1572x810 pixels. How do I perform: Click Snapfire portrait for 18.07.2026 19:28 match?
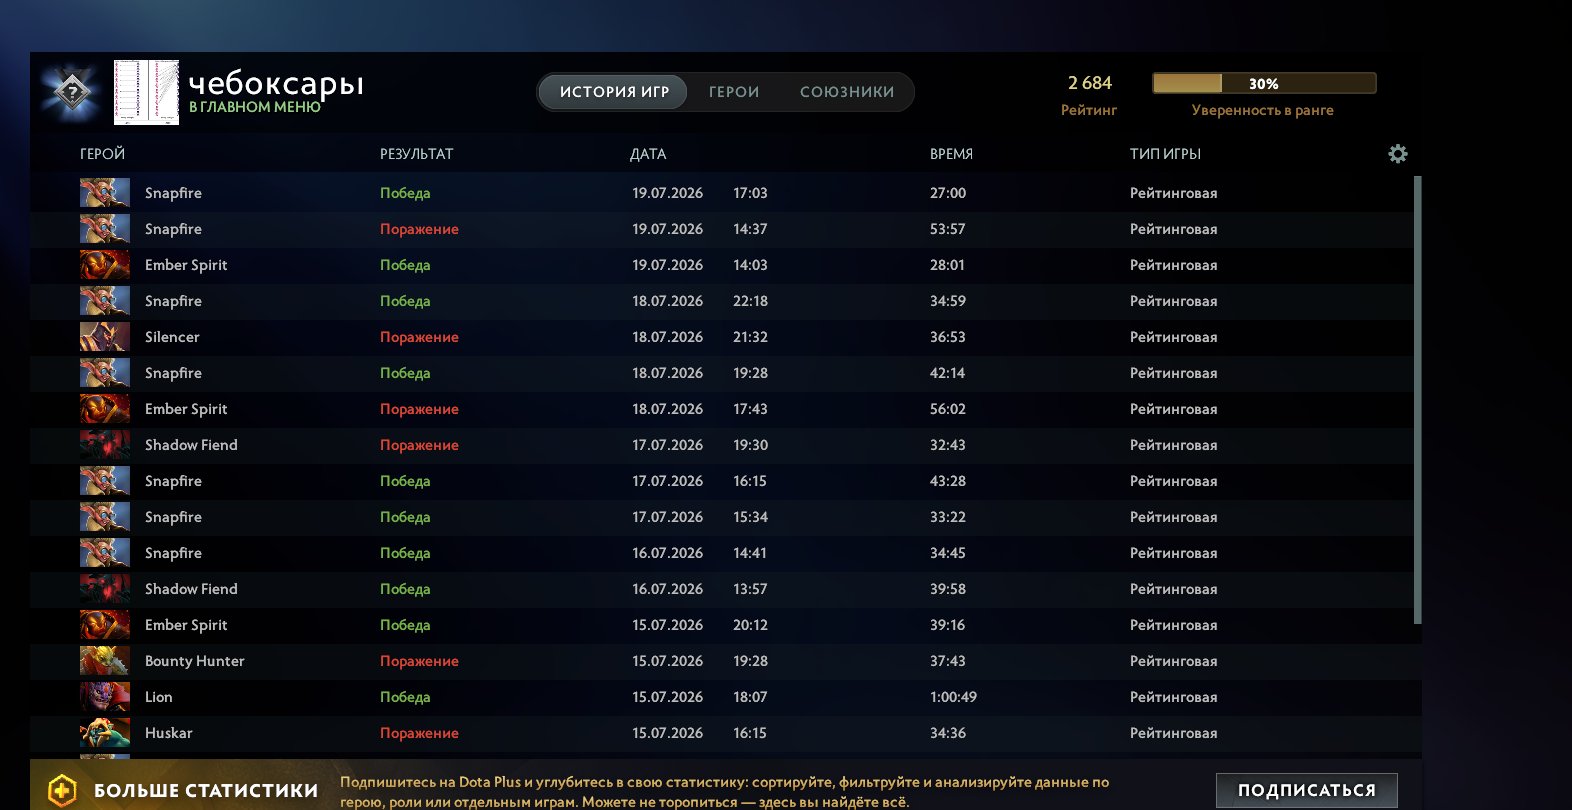(105, 372)
